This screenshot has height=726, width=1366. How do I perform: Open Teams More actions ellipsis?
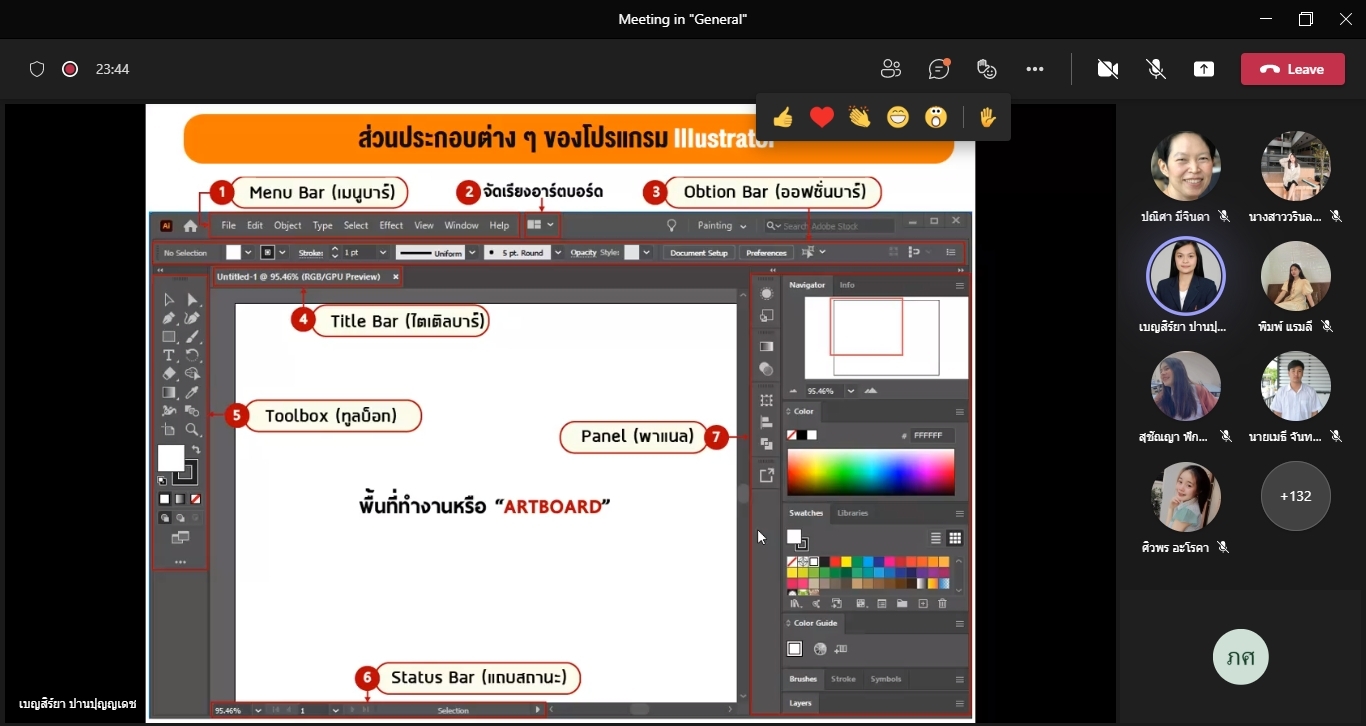1035,69
